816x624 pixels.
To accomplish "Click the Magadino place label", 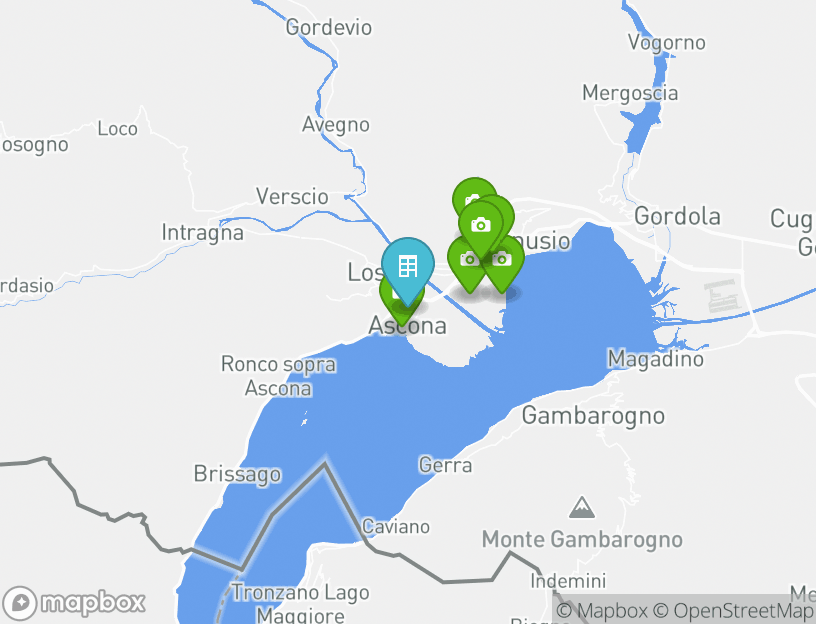I will (x=656, y=359).
